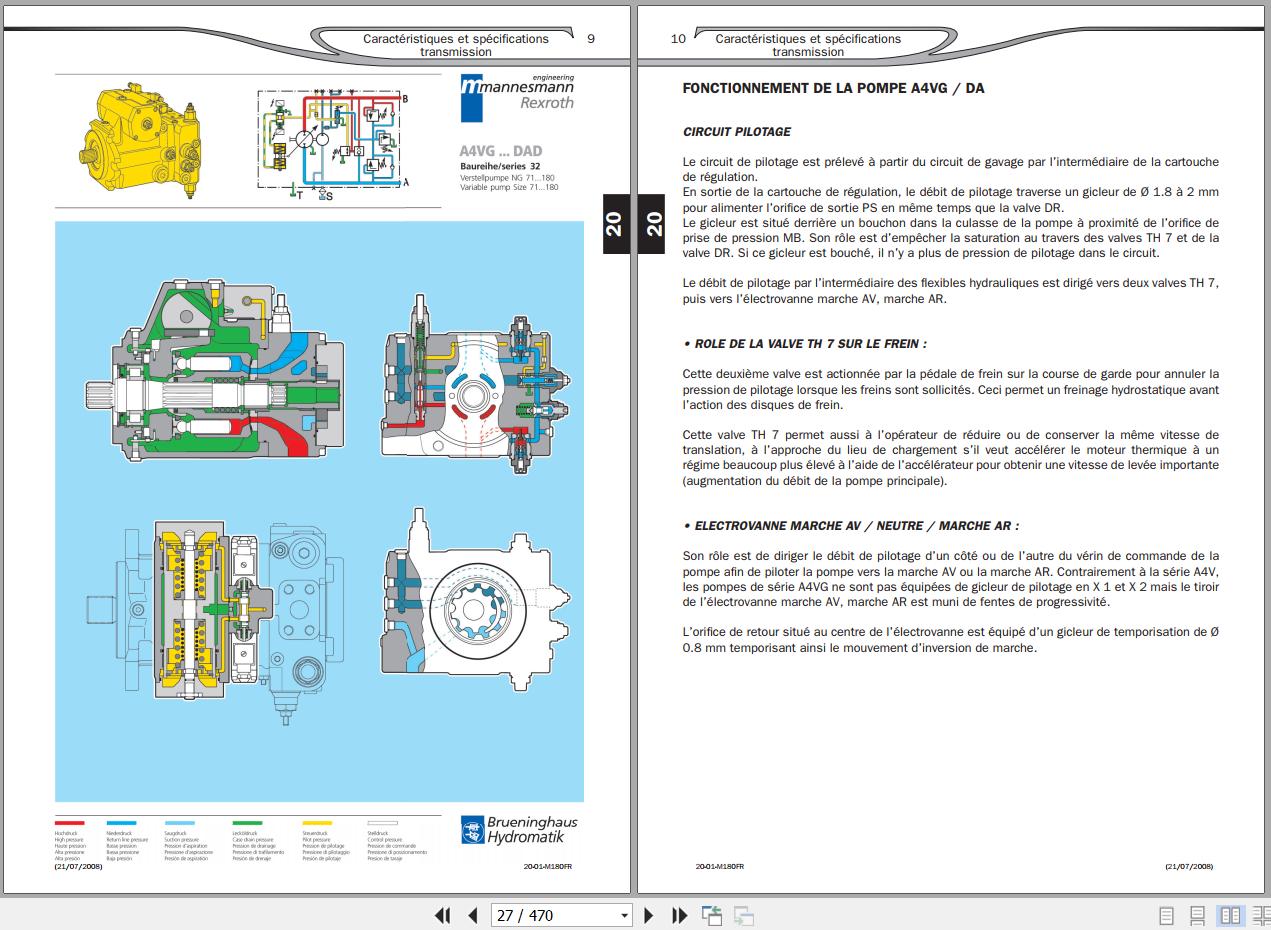Click the green case drain pressure legend swatch

247,823
